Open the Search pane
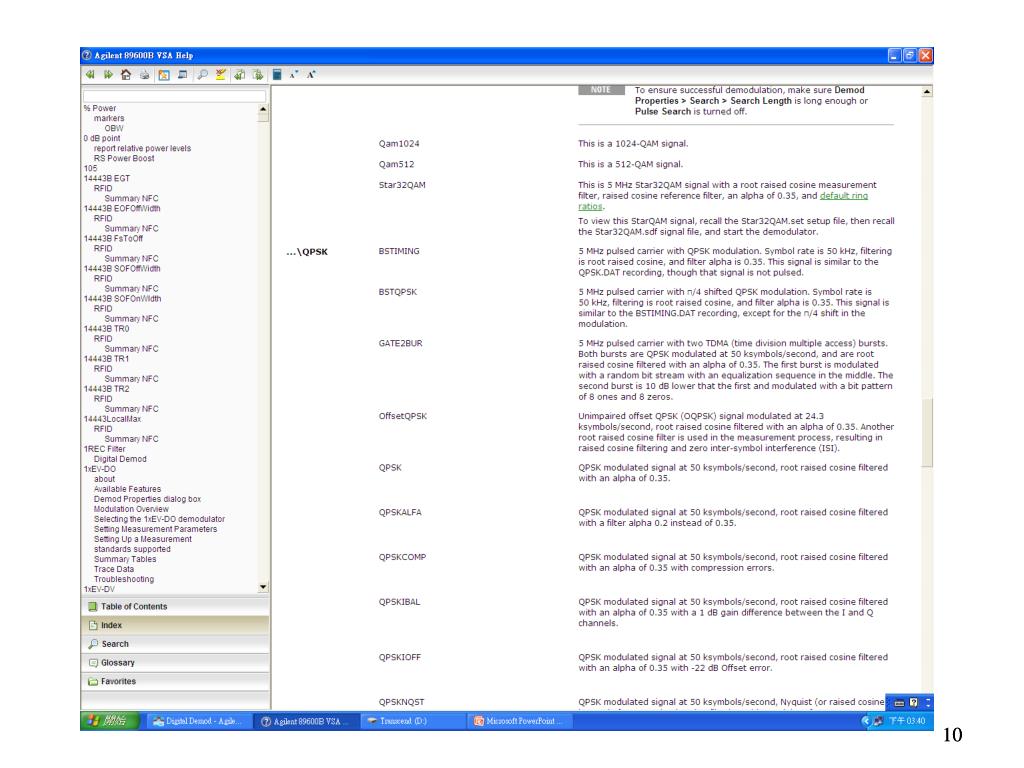 click(x=175, y=644)
